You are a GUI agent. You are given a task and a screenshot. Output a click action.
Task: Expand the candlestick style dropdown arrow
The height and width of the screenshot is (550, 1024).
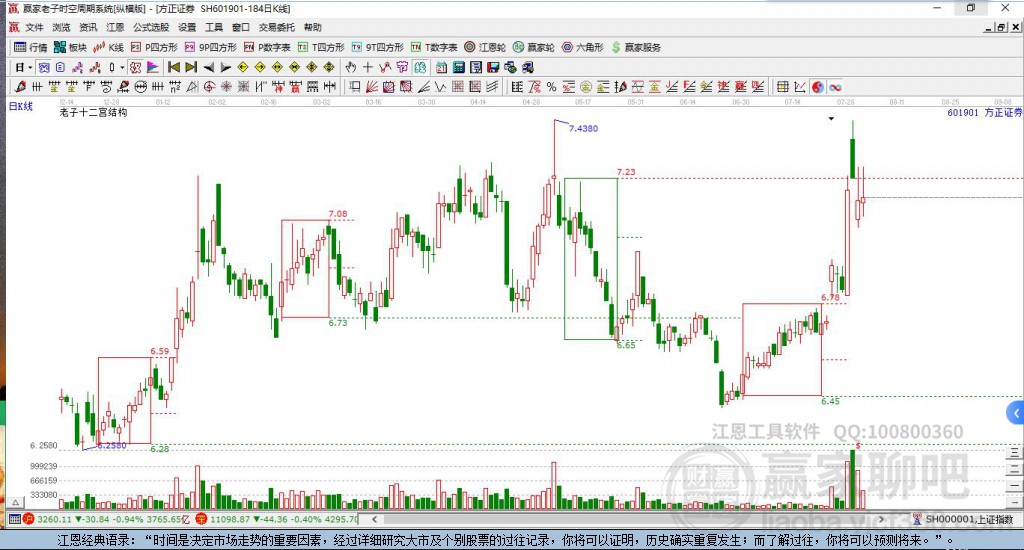coord(123,67)
